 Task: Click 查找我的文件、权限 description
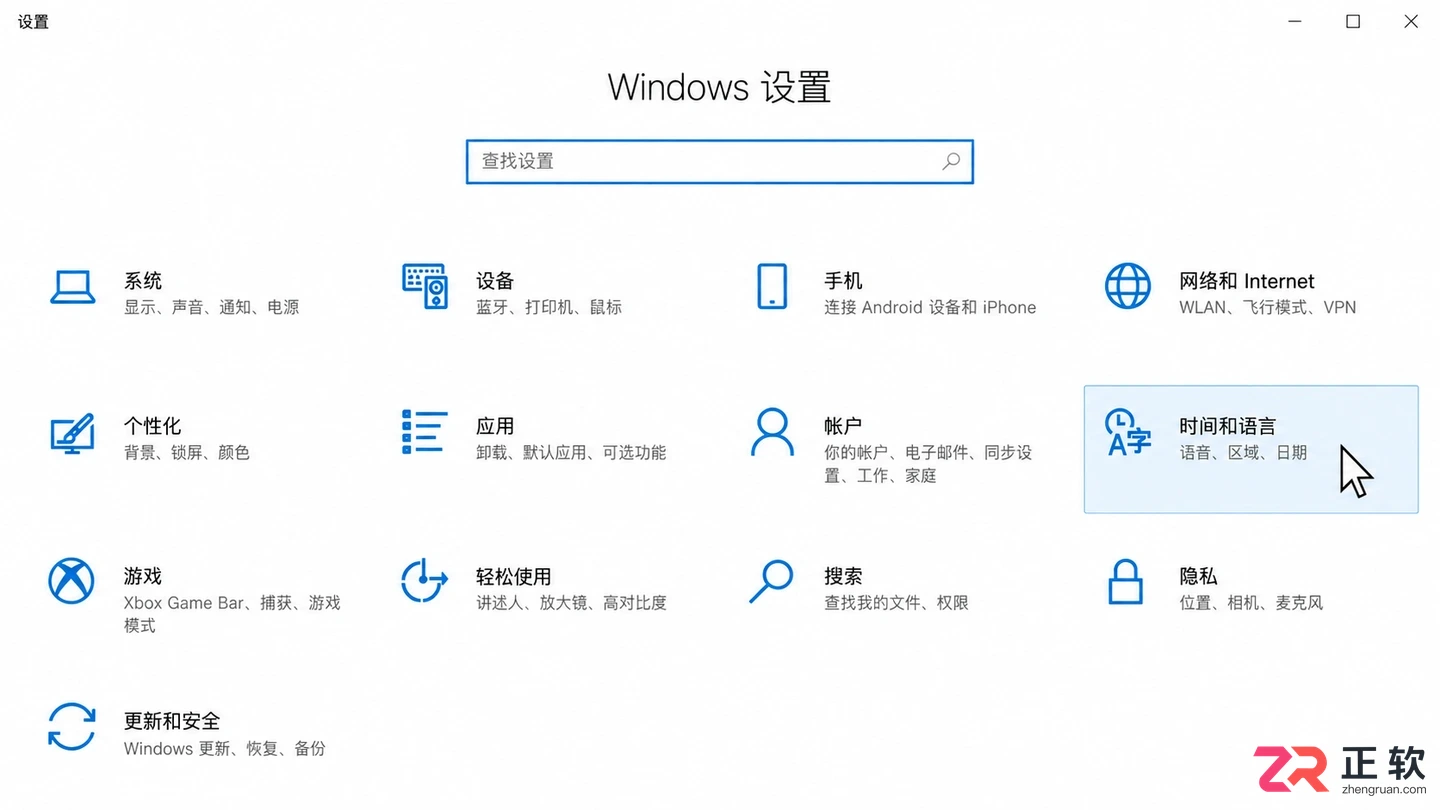[896, 603]
